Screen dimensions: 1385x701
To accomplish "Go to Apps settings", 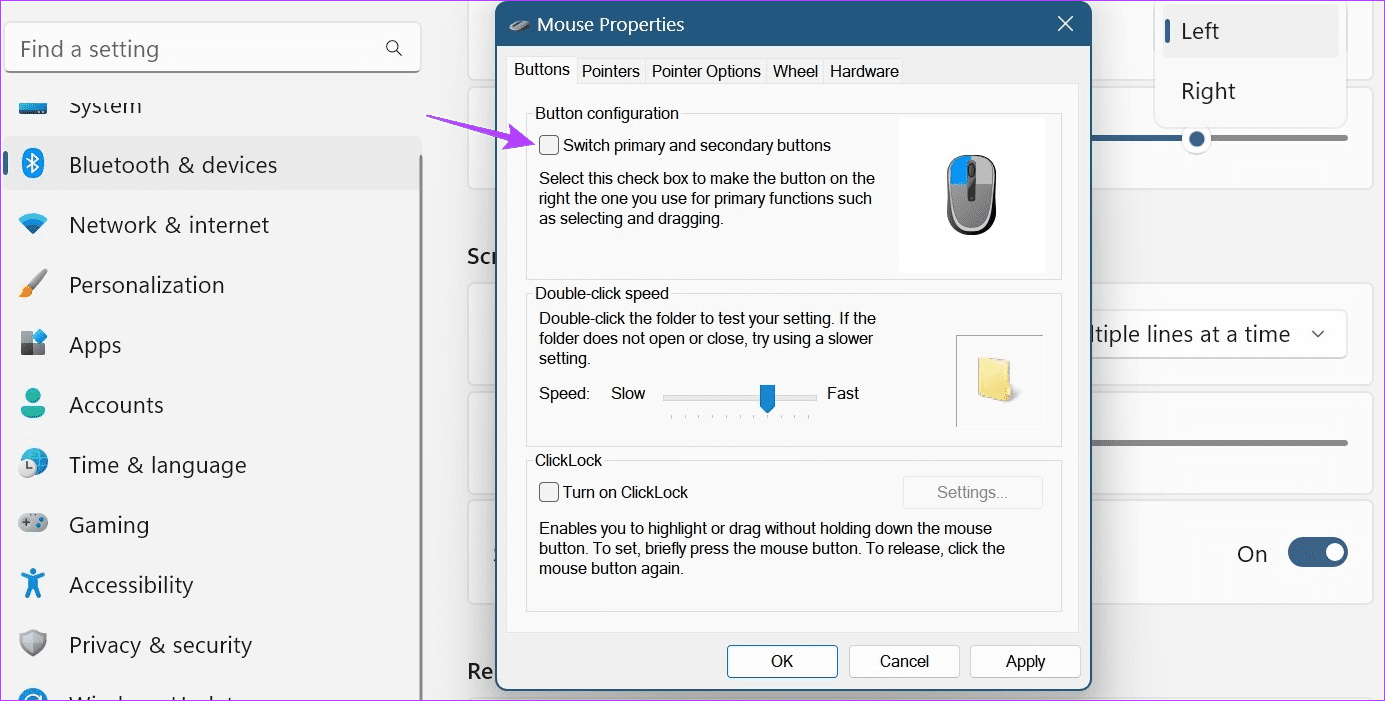I will (212, 345).
